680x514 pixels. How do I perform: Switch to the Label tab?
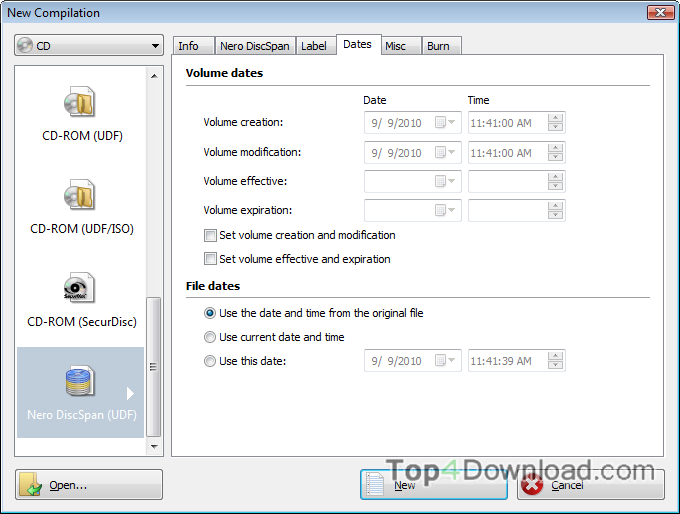pyautogui.click(x=316, y=46)
